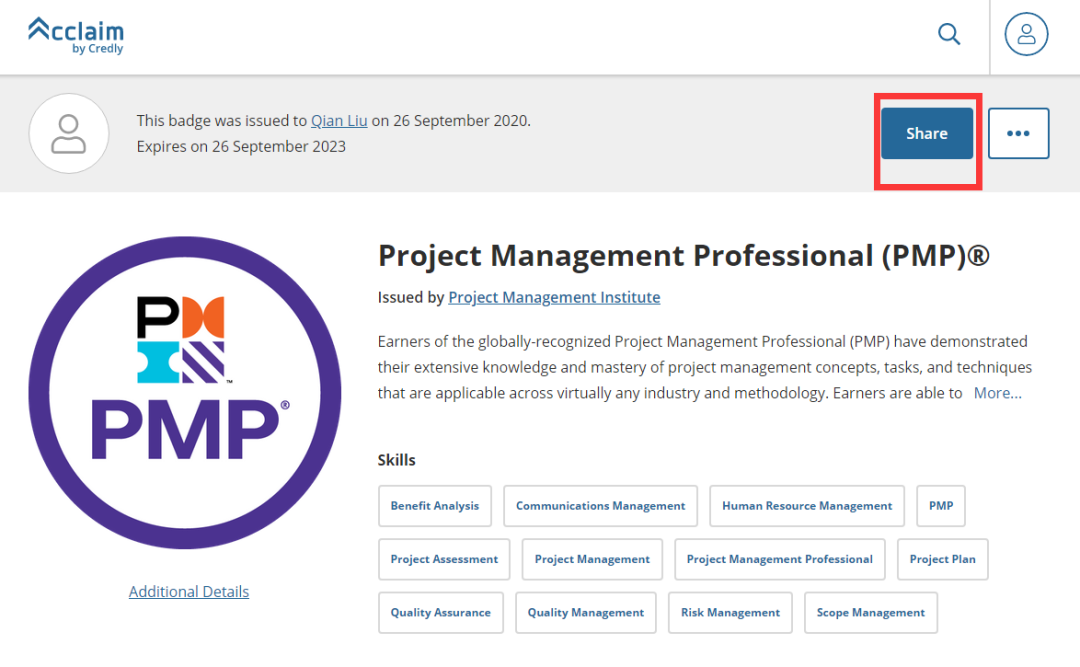Open the Project Management Professional skill tag
Viewport: 1080px width, 667px height.
tap(780, 559)
